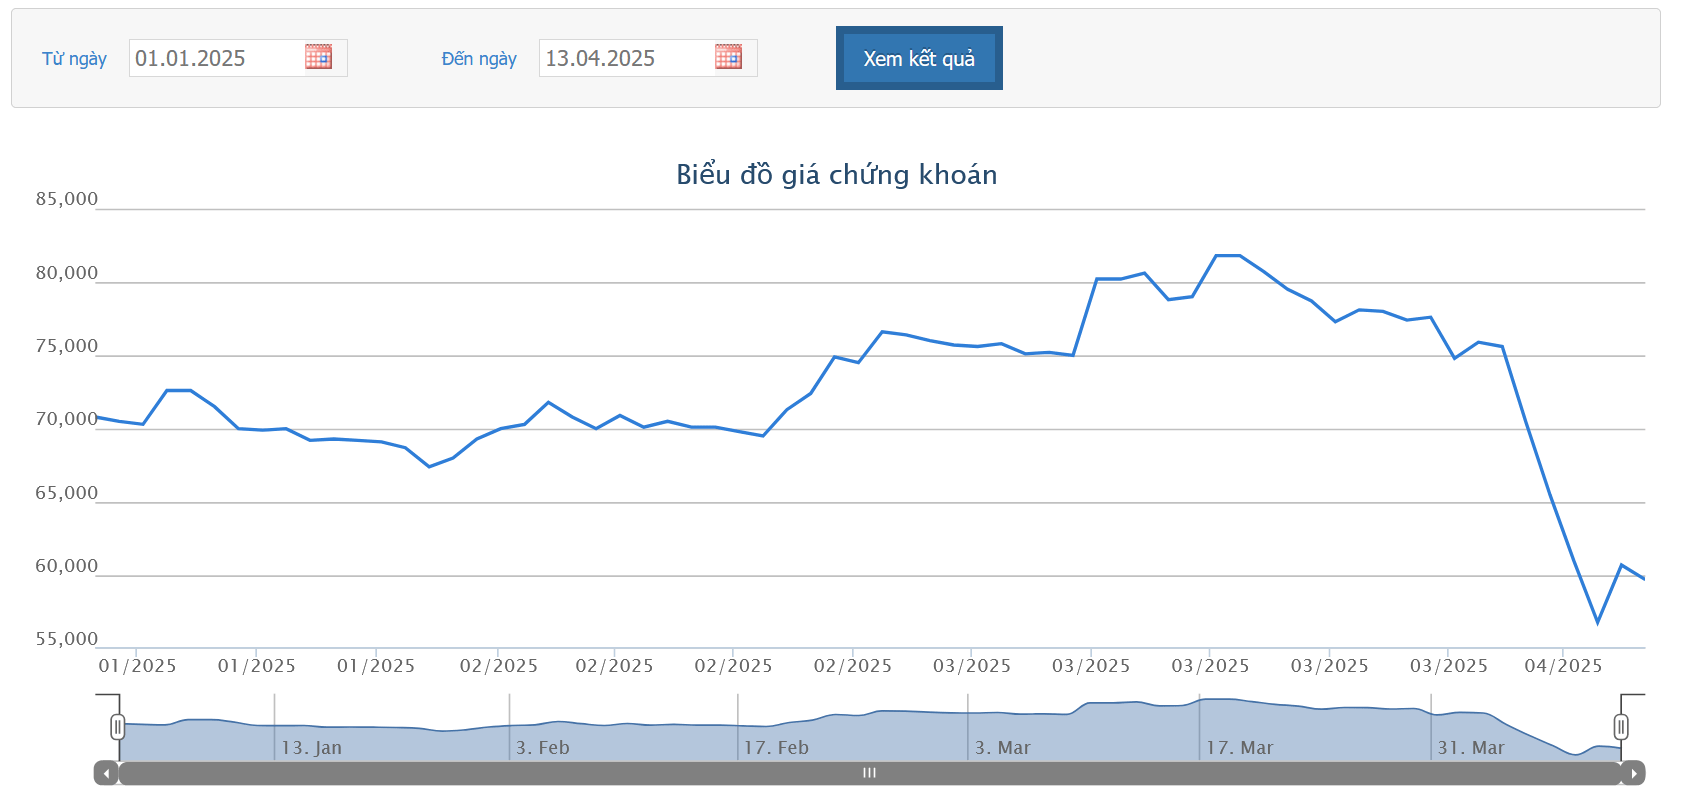Click the Từ ngày date field
The height and width of the screenshot is (798, 1701).
[x=238, y=58]
